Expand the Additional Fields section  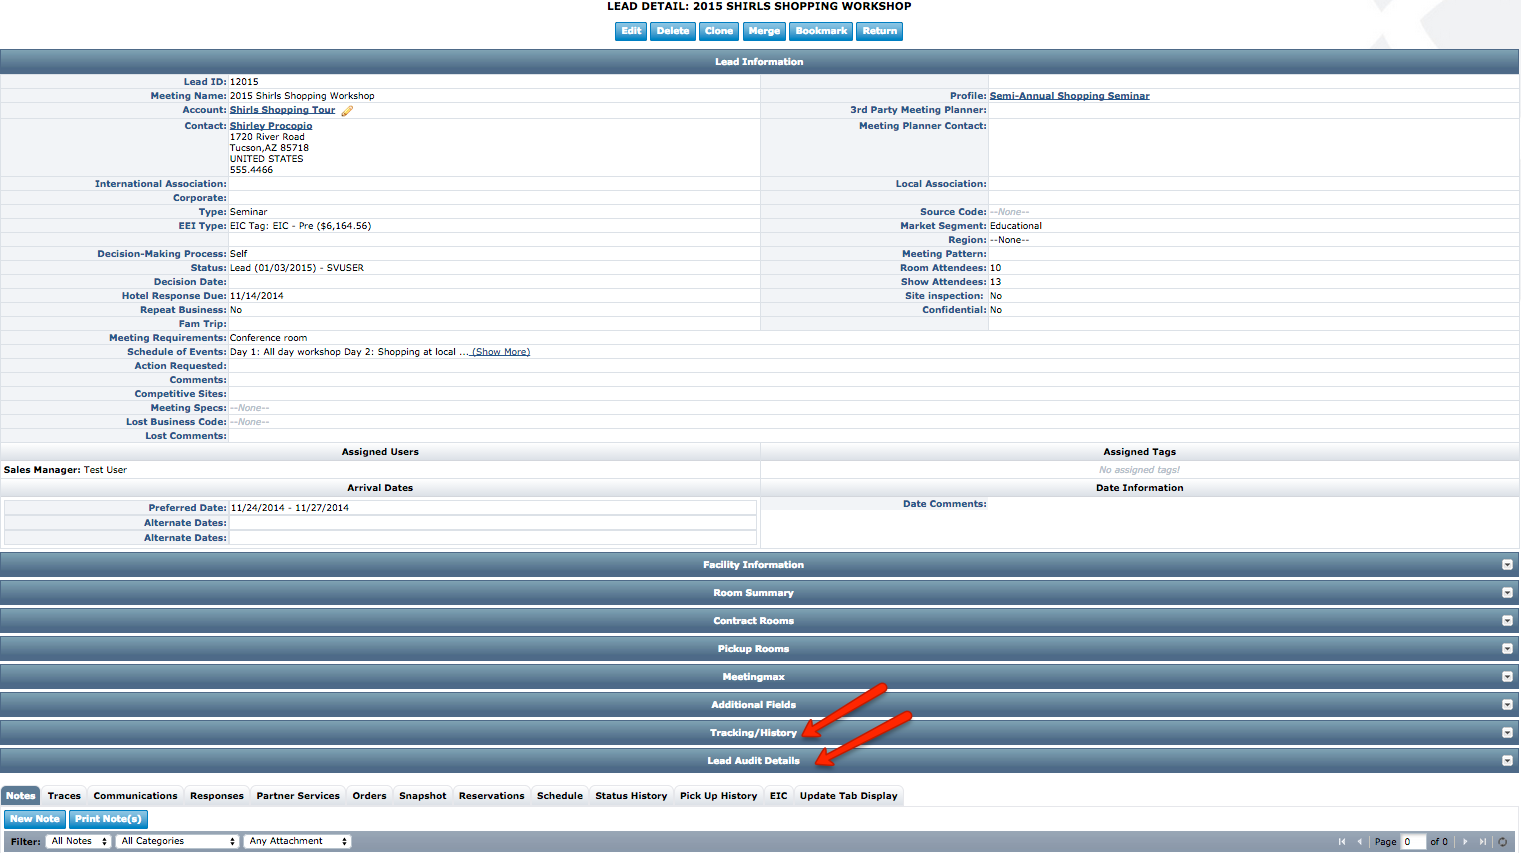click(x=1507, y=705)
